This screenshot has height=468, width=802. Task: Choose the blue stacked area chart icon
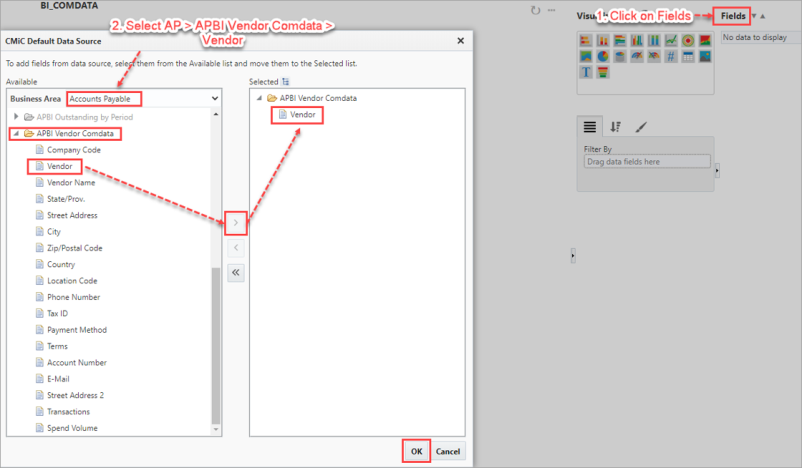[586, 56]
